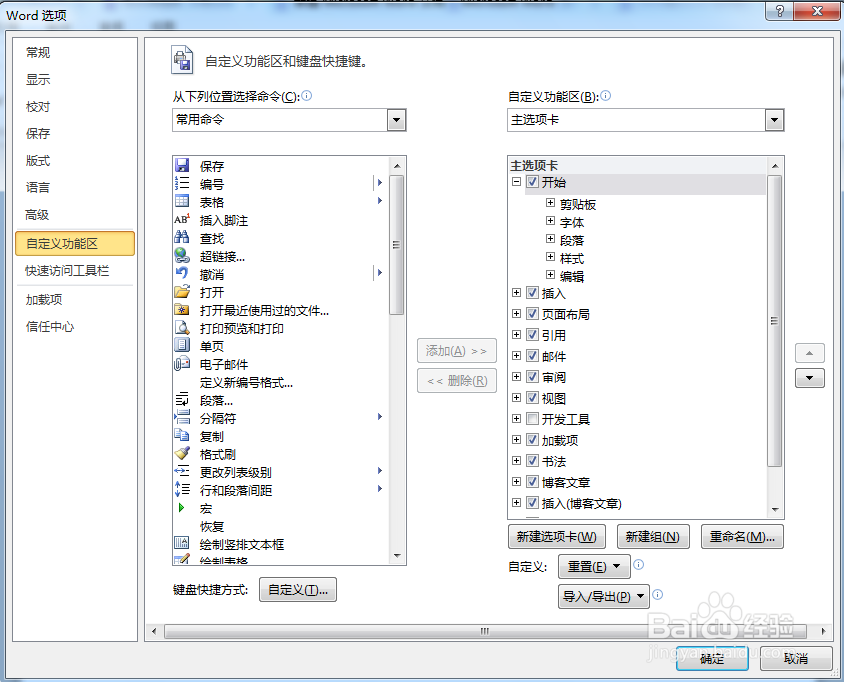This screenshot has width=844, height=682.
Task: Uncheck the 审阅 checkbox
Action: pos(532,377)
